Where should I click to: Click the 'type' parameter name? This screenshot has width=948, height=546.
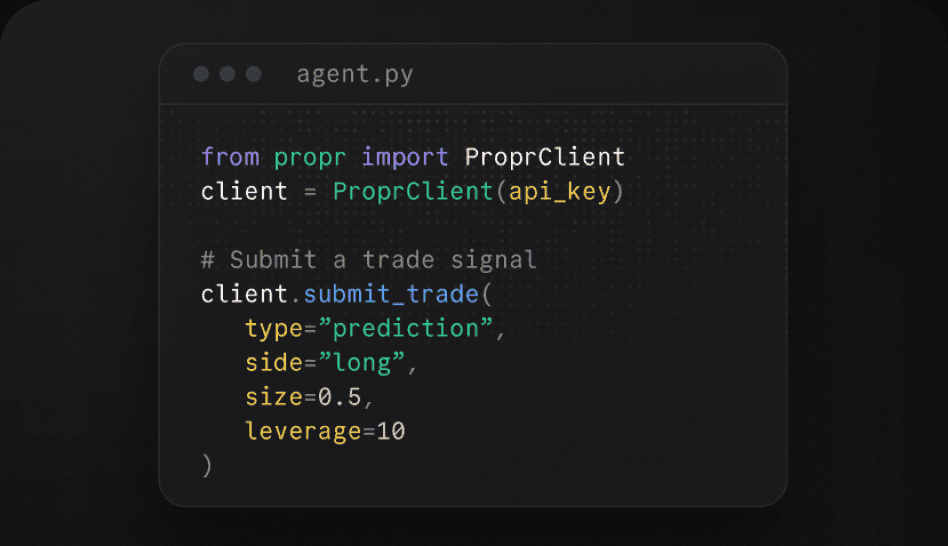click(274, 329)
